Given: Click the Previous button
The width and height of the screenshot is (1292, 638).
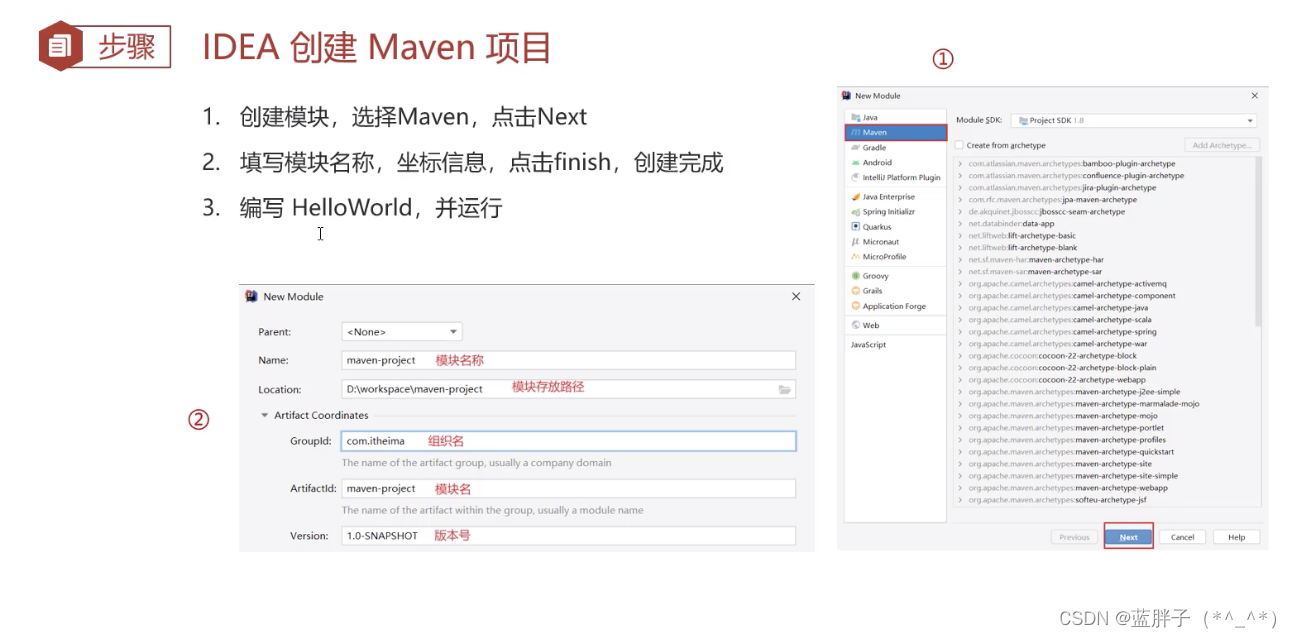Looking at the screenshot, I should click(x=1074, y=537).
